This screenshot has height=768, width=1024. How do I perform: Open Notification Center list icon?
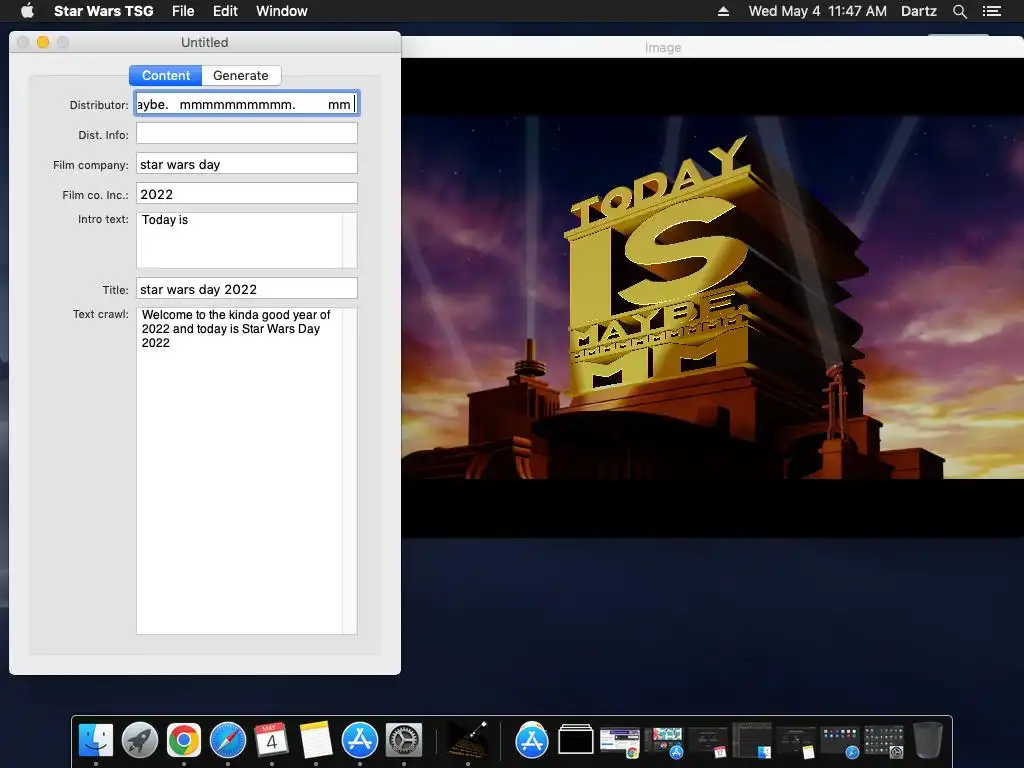click(992, 11)
